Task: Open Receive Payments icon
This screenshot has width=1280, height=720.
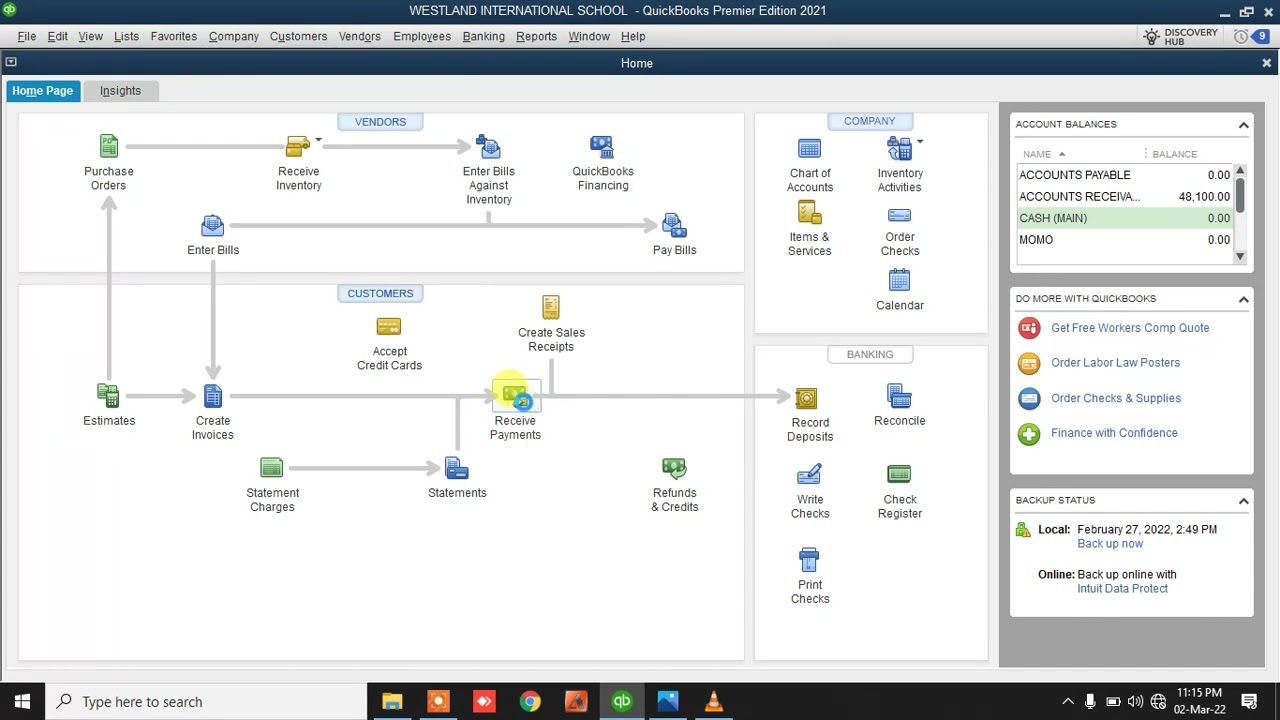Action: click(x=515, y=396)
